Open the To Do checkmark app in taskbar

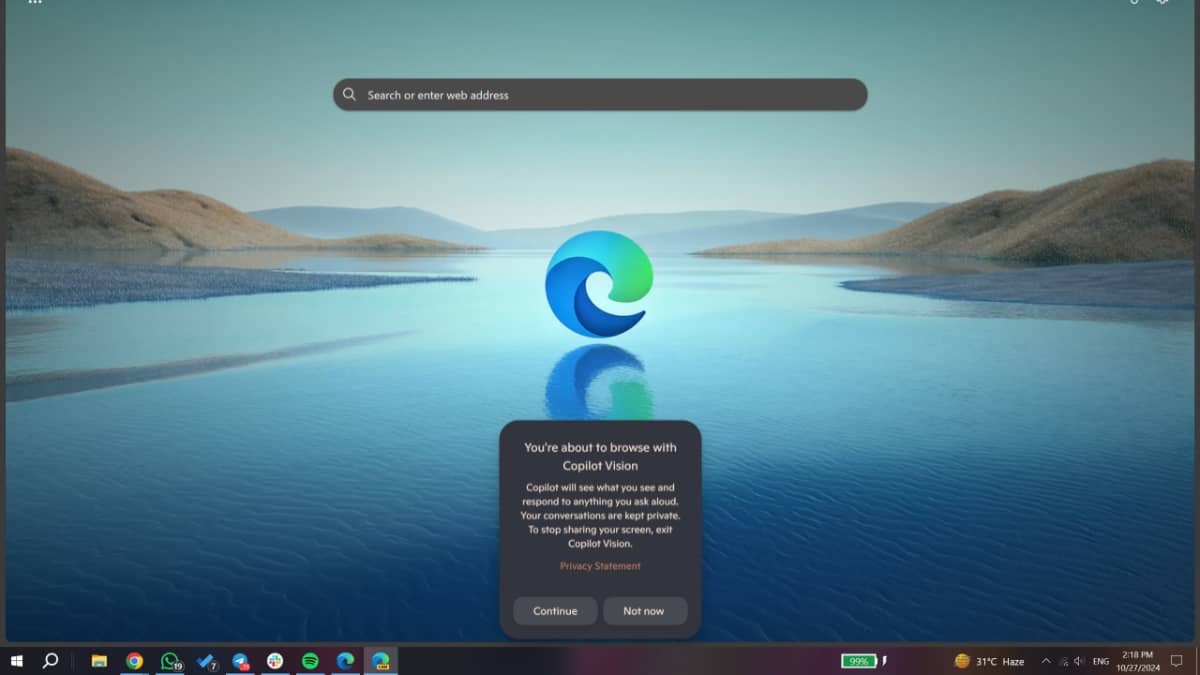click(x=206, y=661)
